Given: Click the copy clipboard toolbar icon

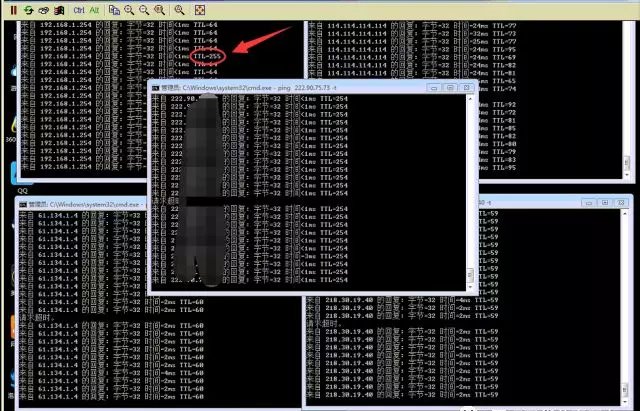Looking at the screenshot, I should (x=115, y=9).
